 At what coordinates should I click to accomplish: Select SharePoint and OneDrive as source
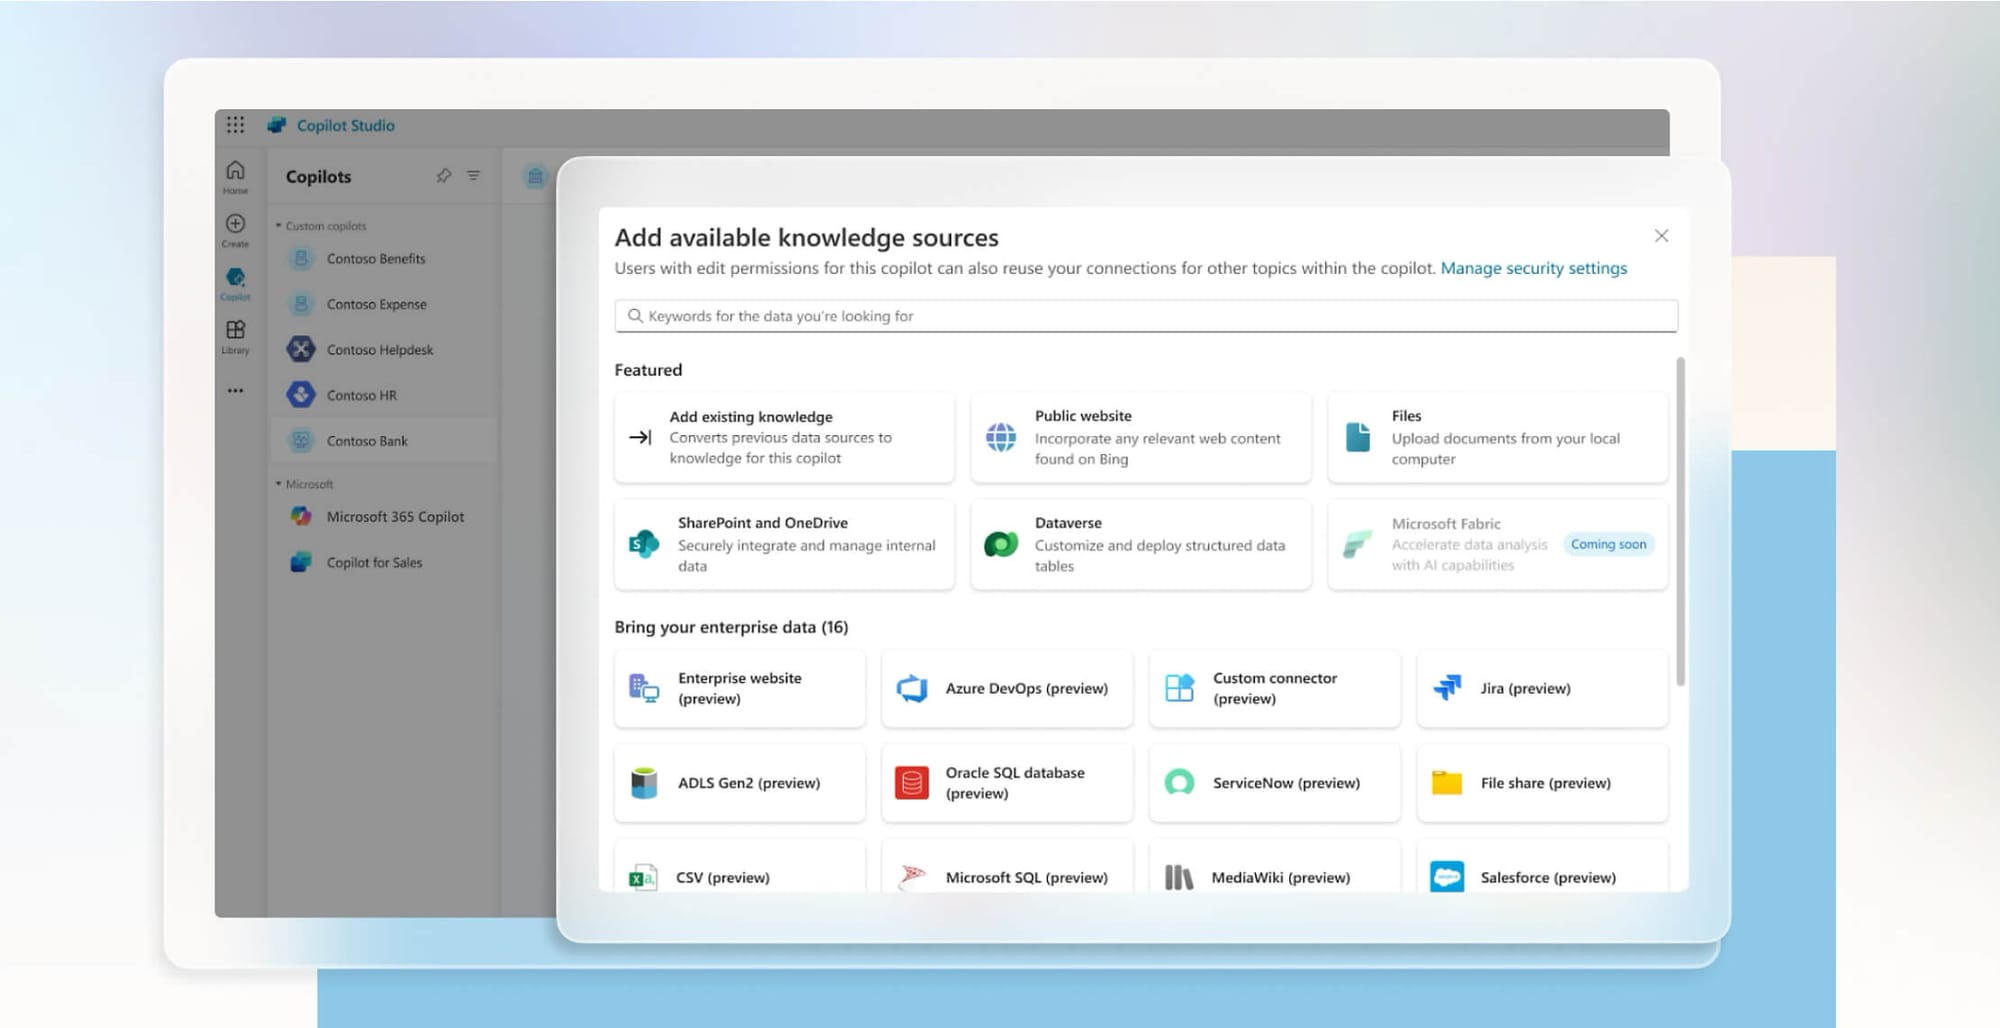pyautogui.click(x=783, y=544)
